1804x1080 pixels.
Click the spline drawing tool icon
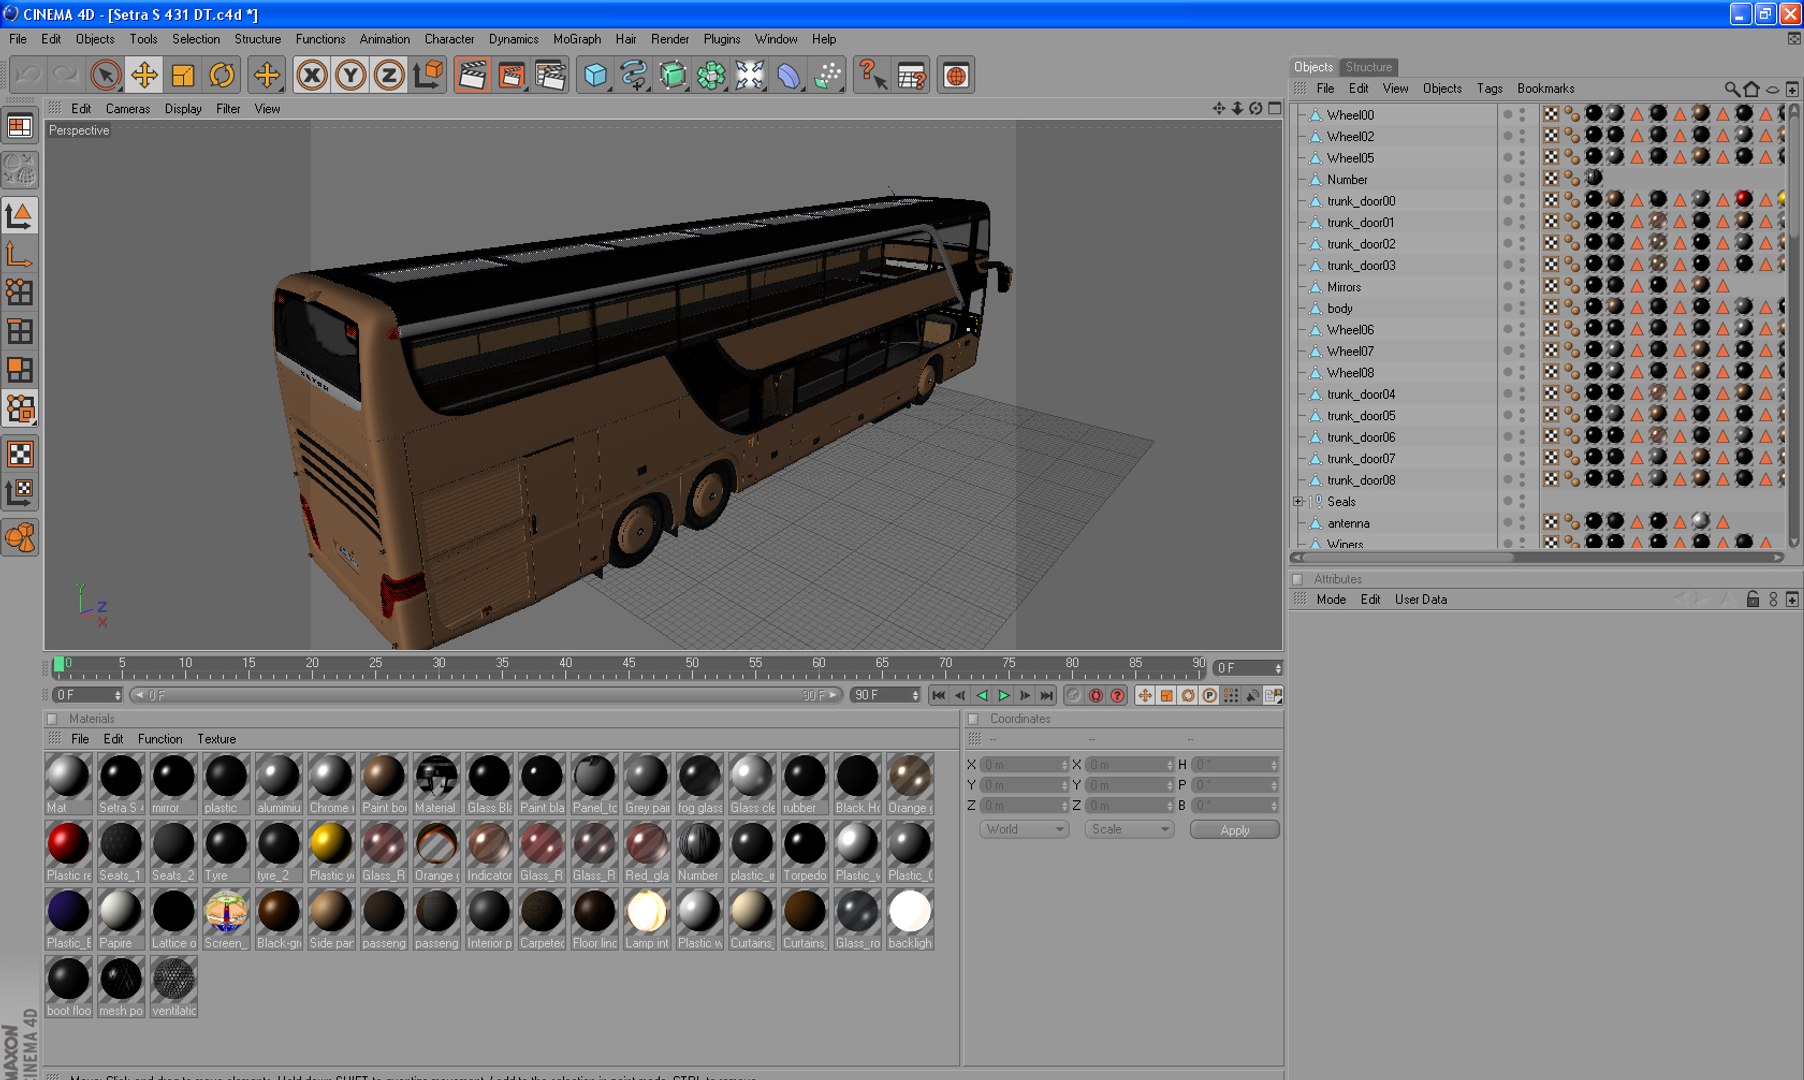pyautogui.click(x=634, y=75)
